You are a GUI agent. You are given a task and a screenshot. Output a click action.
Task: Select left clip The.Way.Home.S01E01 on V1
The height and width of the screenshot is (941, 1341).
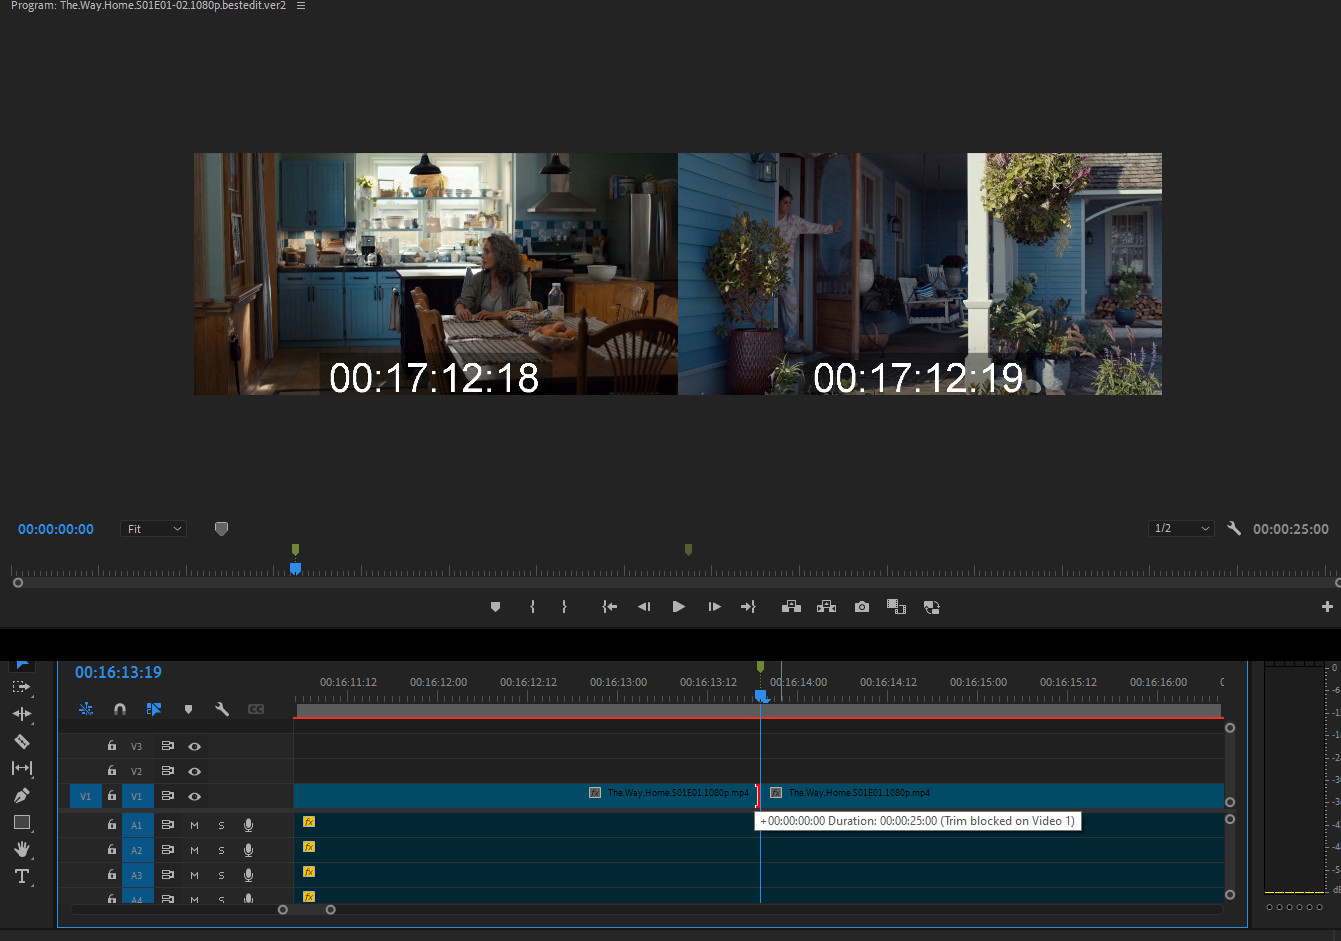(526, 796)
